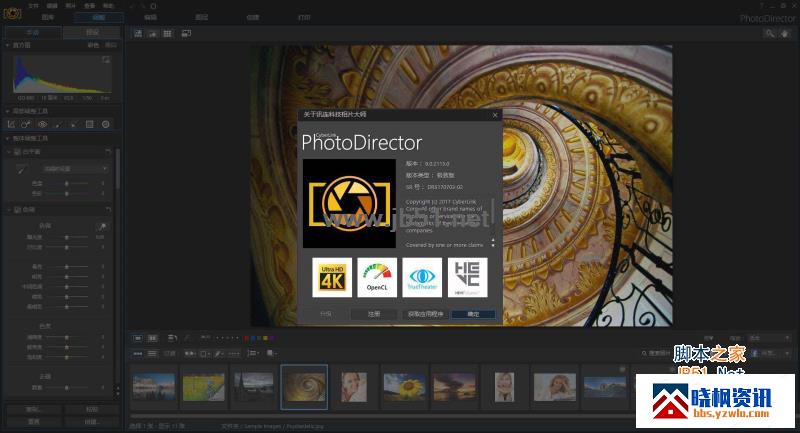
Task: Click the histogram corner display icon
Action: tap(106, 60)
